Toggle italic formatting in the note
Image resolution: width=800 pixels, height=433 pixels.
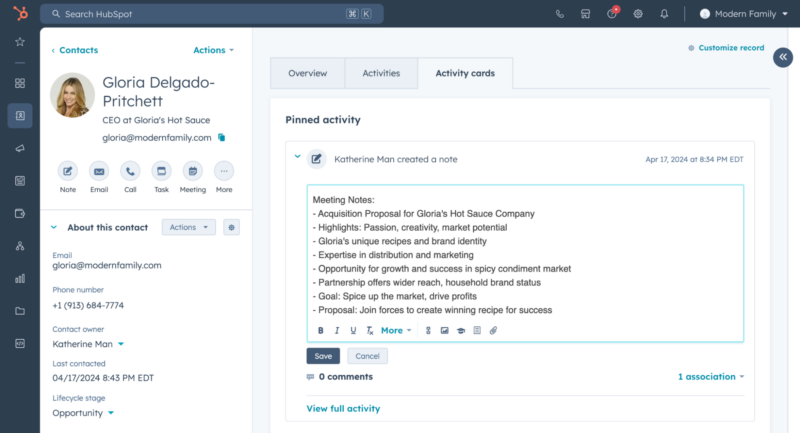[x=337, y=330]
